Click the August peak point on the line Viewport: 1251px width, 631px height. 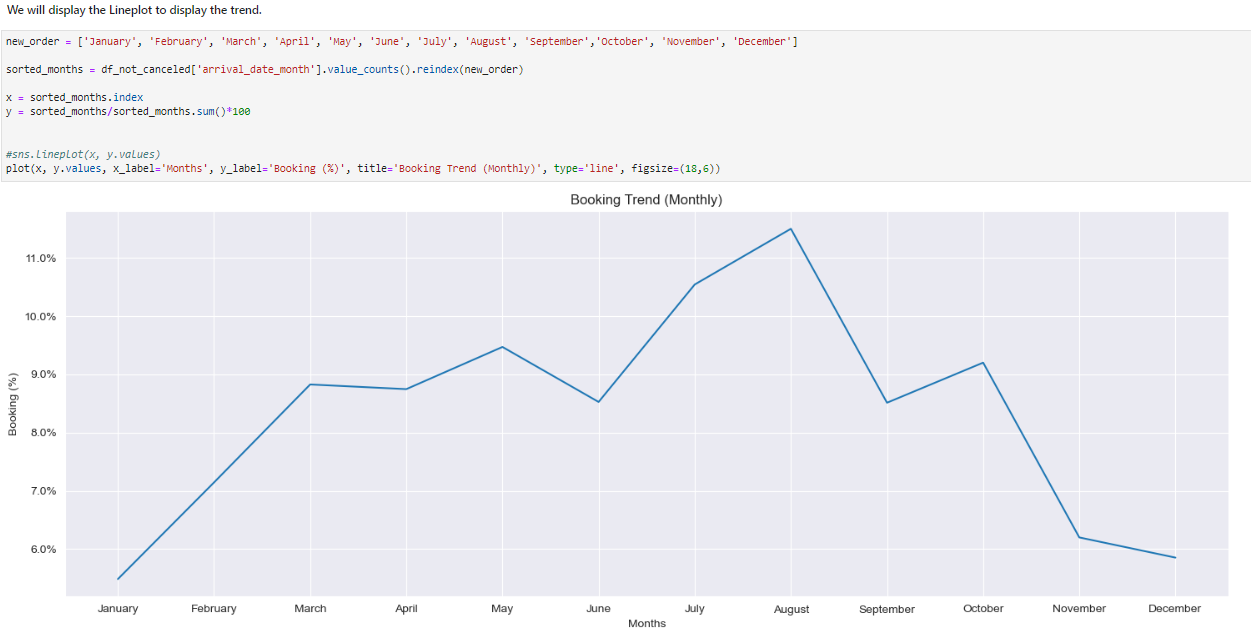point(791,229)
